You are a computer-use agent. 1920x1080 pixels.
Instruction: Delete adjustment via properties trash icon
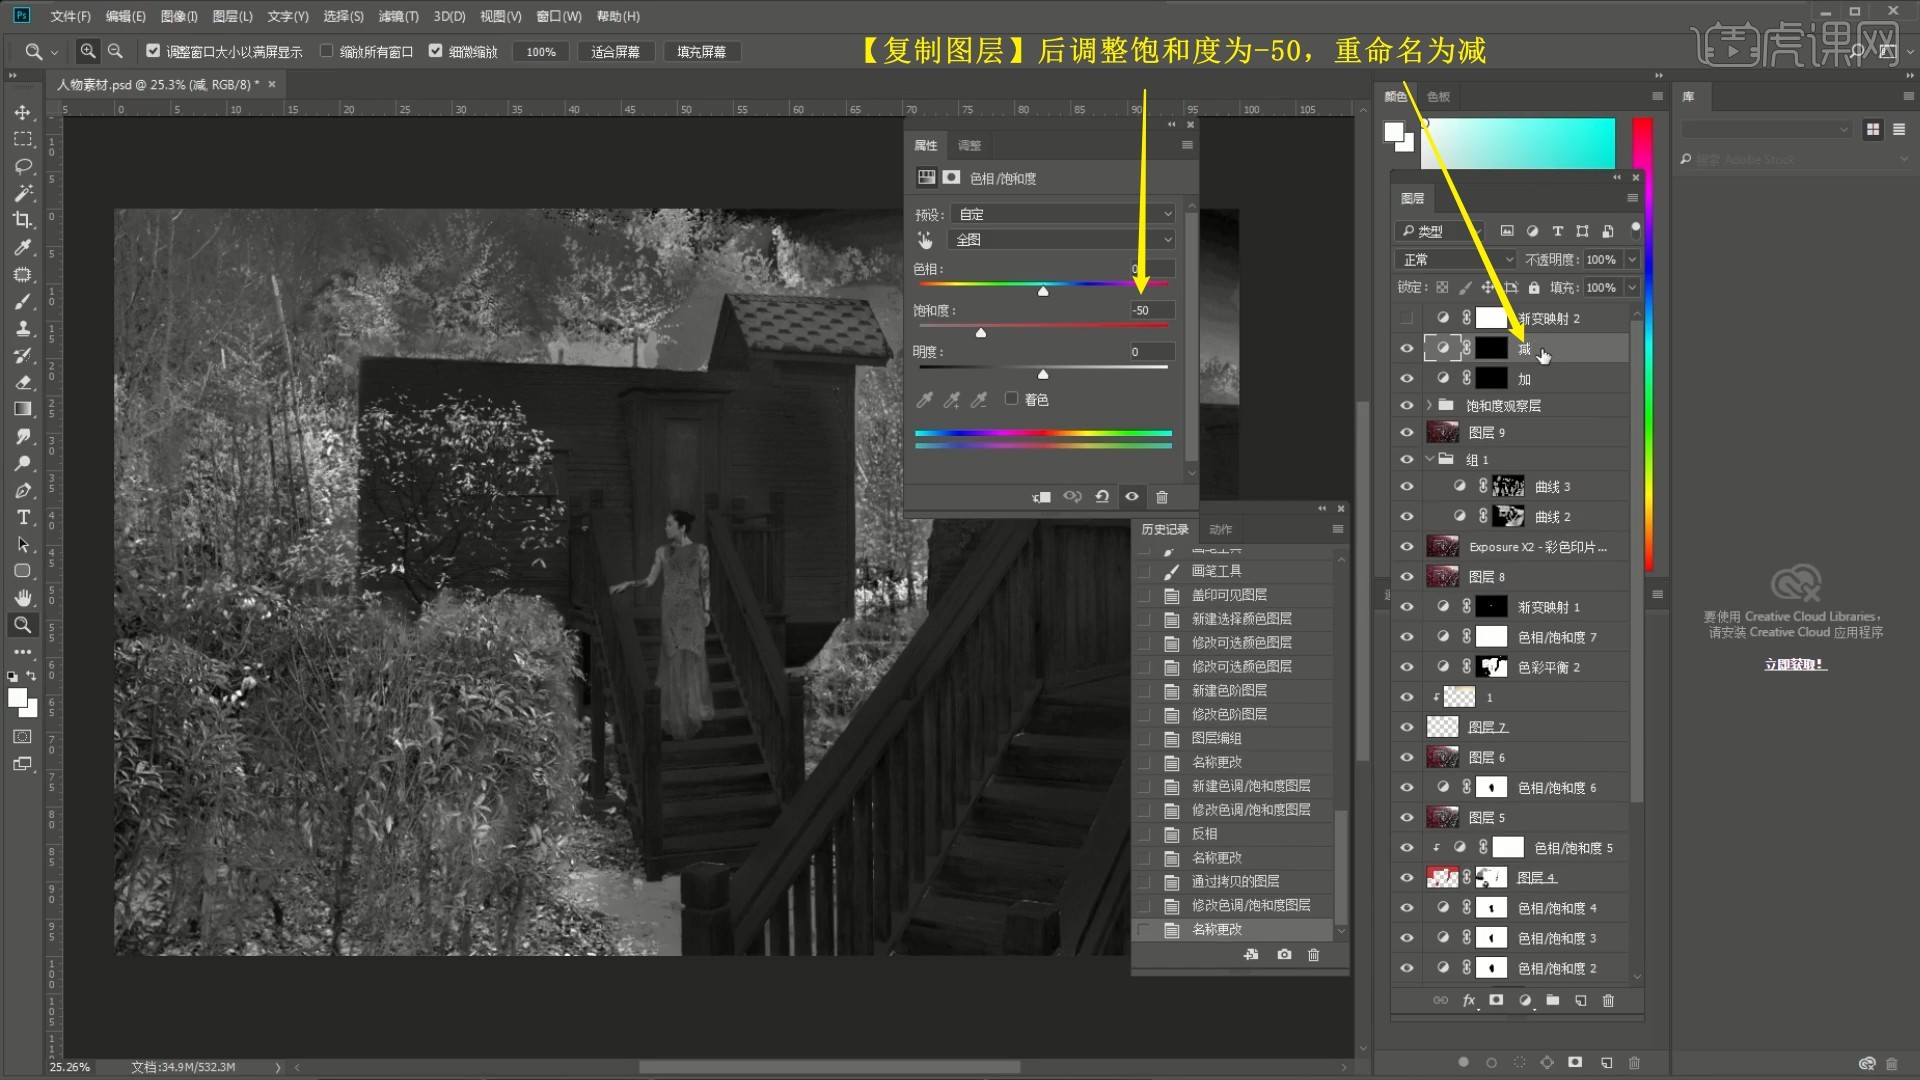click(1162, 497)
